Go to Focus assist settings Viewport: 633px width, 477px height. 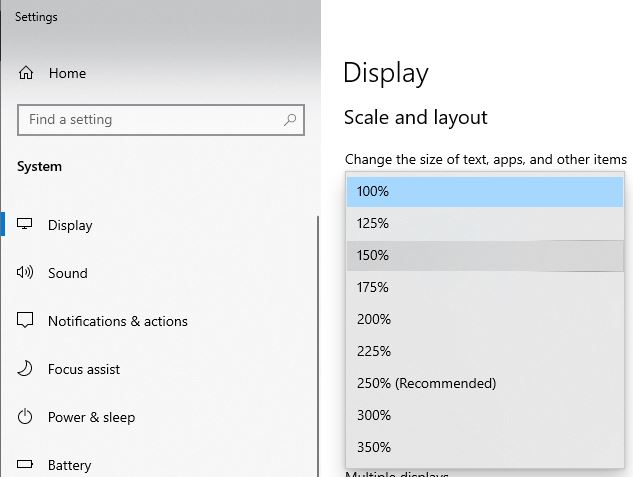(84, 369)
